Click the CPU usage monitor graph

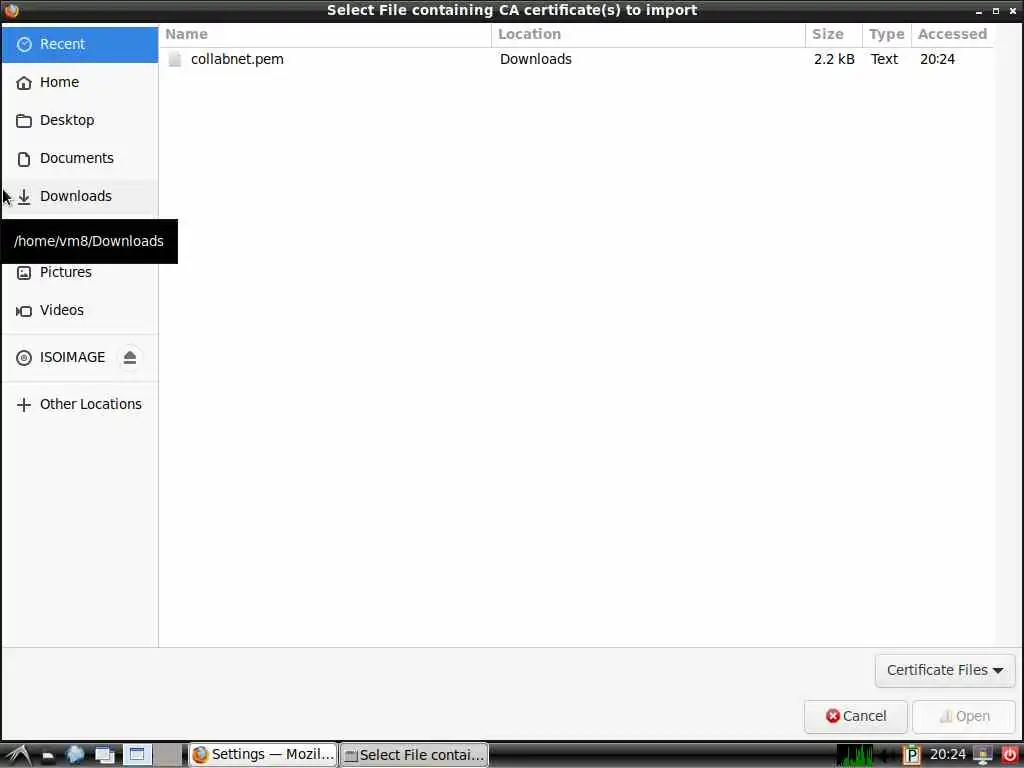coord(855,755)
